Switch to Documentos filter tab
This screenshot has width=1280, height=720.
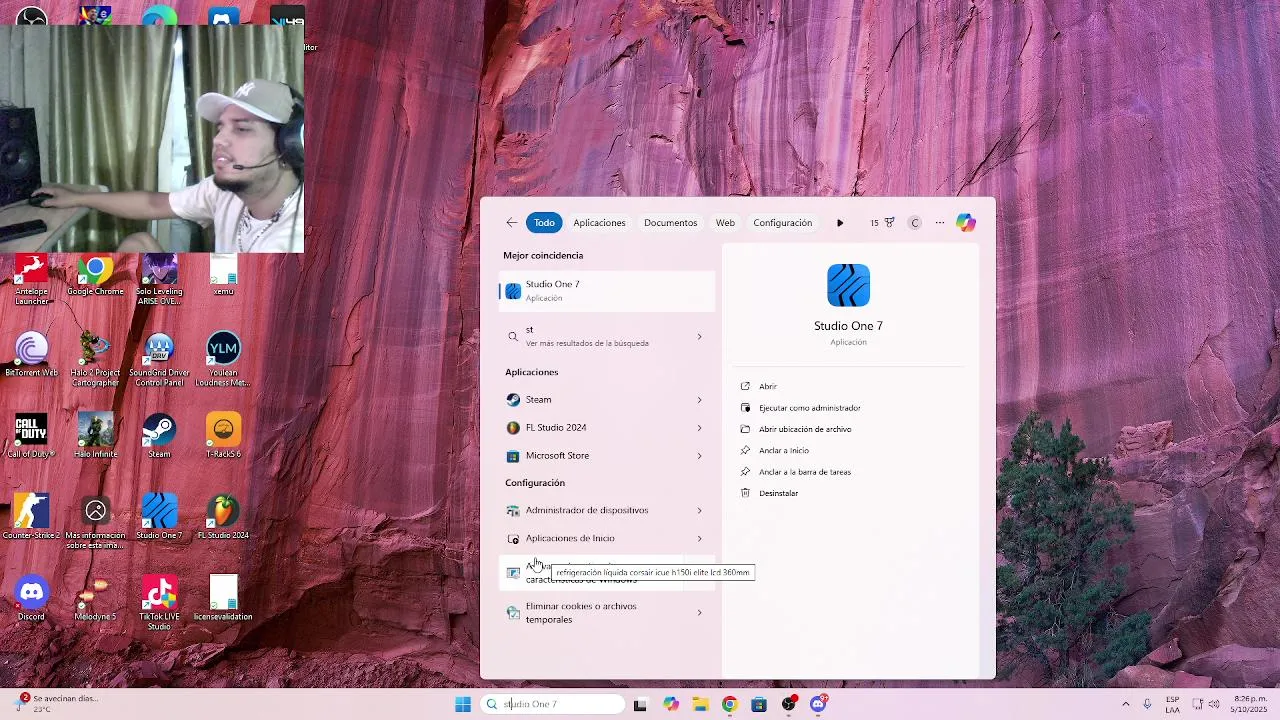670,223
